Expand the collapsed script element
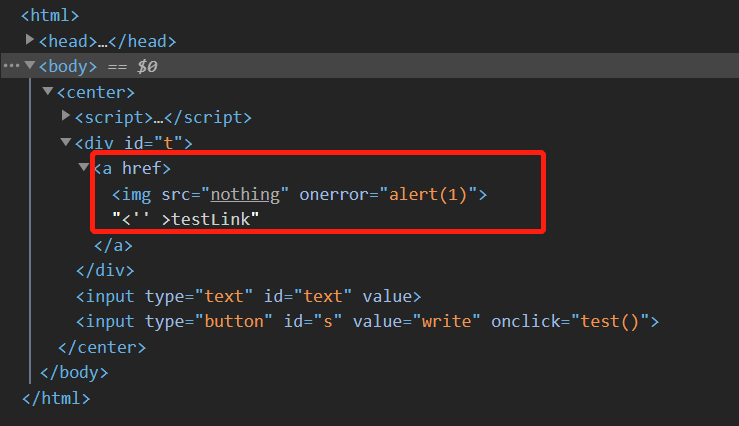Image resolution: width=739 pixels, height=426 pixels. coord(66,115)
